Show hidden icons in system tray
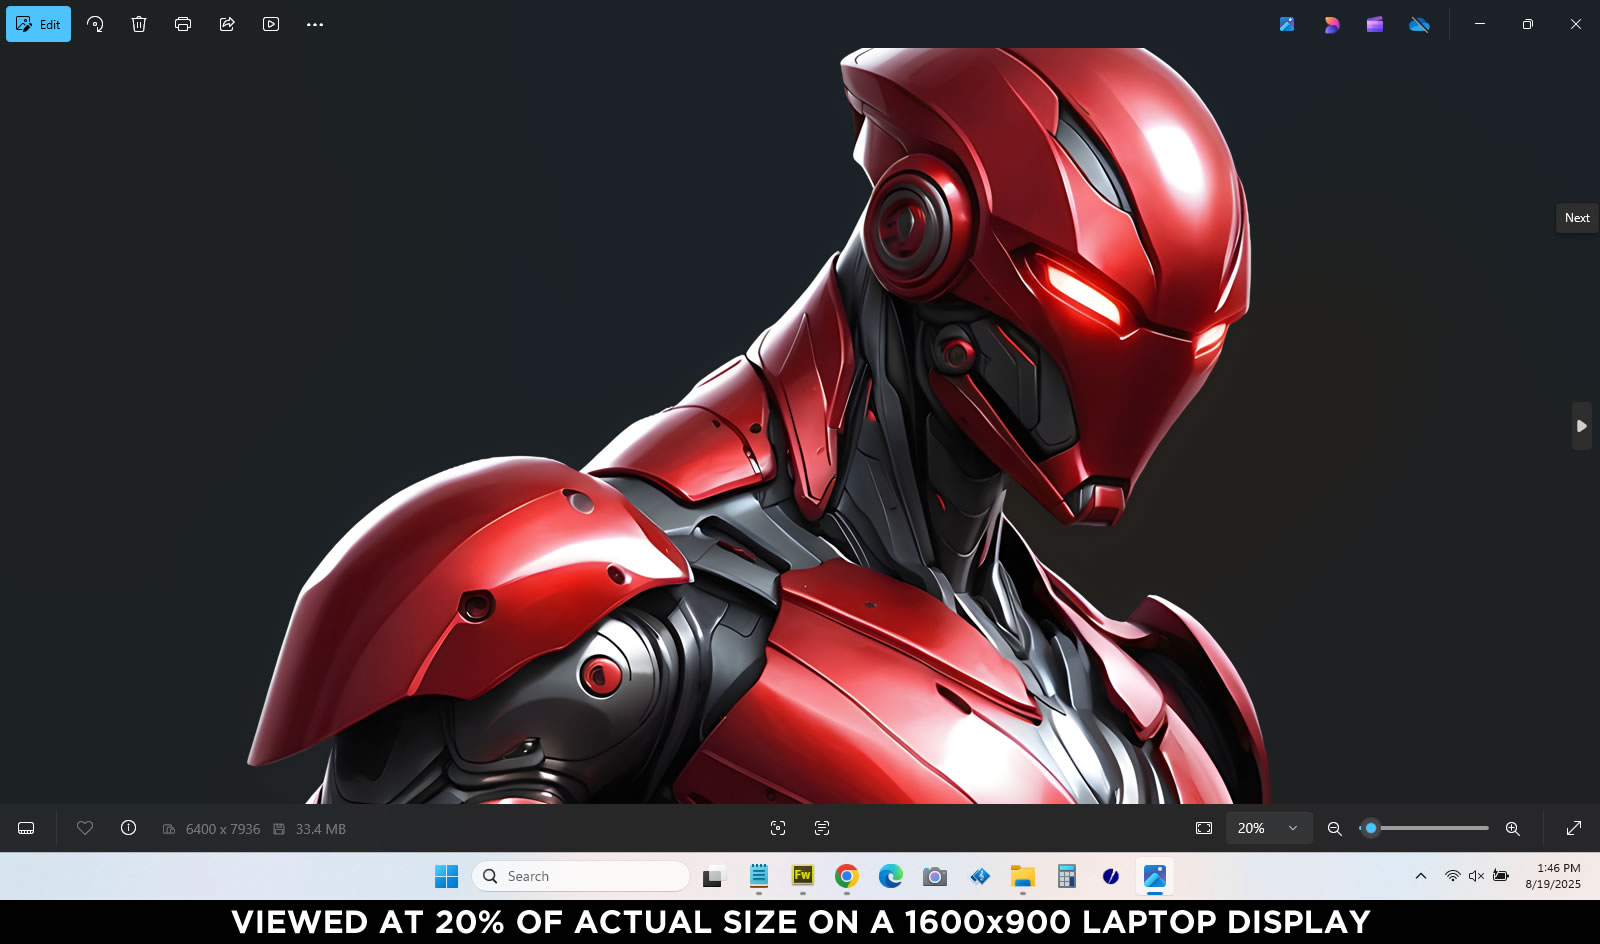The image size is (1600, 944). [1420, 876]
